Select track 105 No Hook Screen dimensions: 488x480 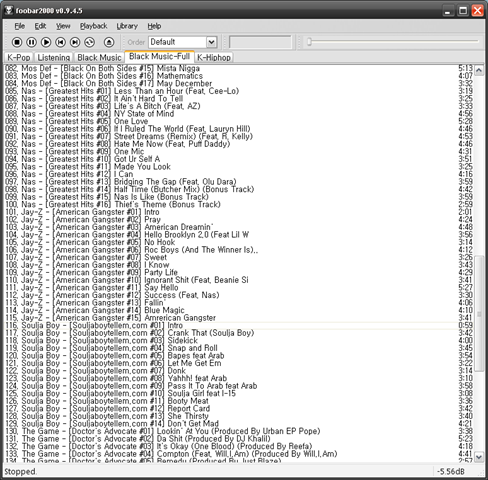click(x=239, y=242)
